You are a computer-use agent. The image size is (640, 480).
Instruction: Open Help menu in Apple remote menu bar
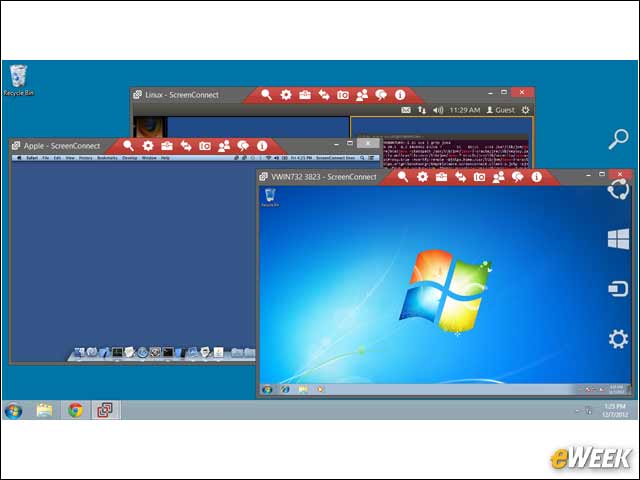click(x=165, y=158)
